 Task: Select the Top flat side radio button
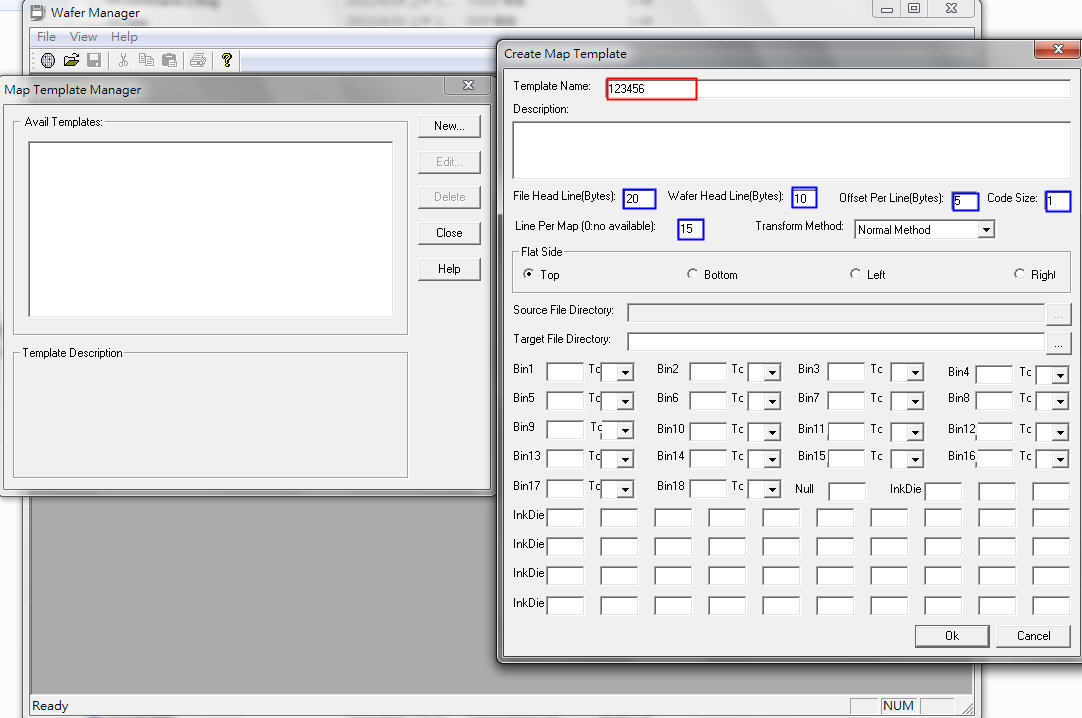pos(529,274)
